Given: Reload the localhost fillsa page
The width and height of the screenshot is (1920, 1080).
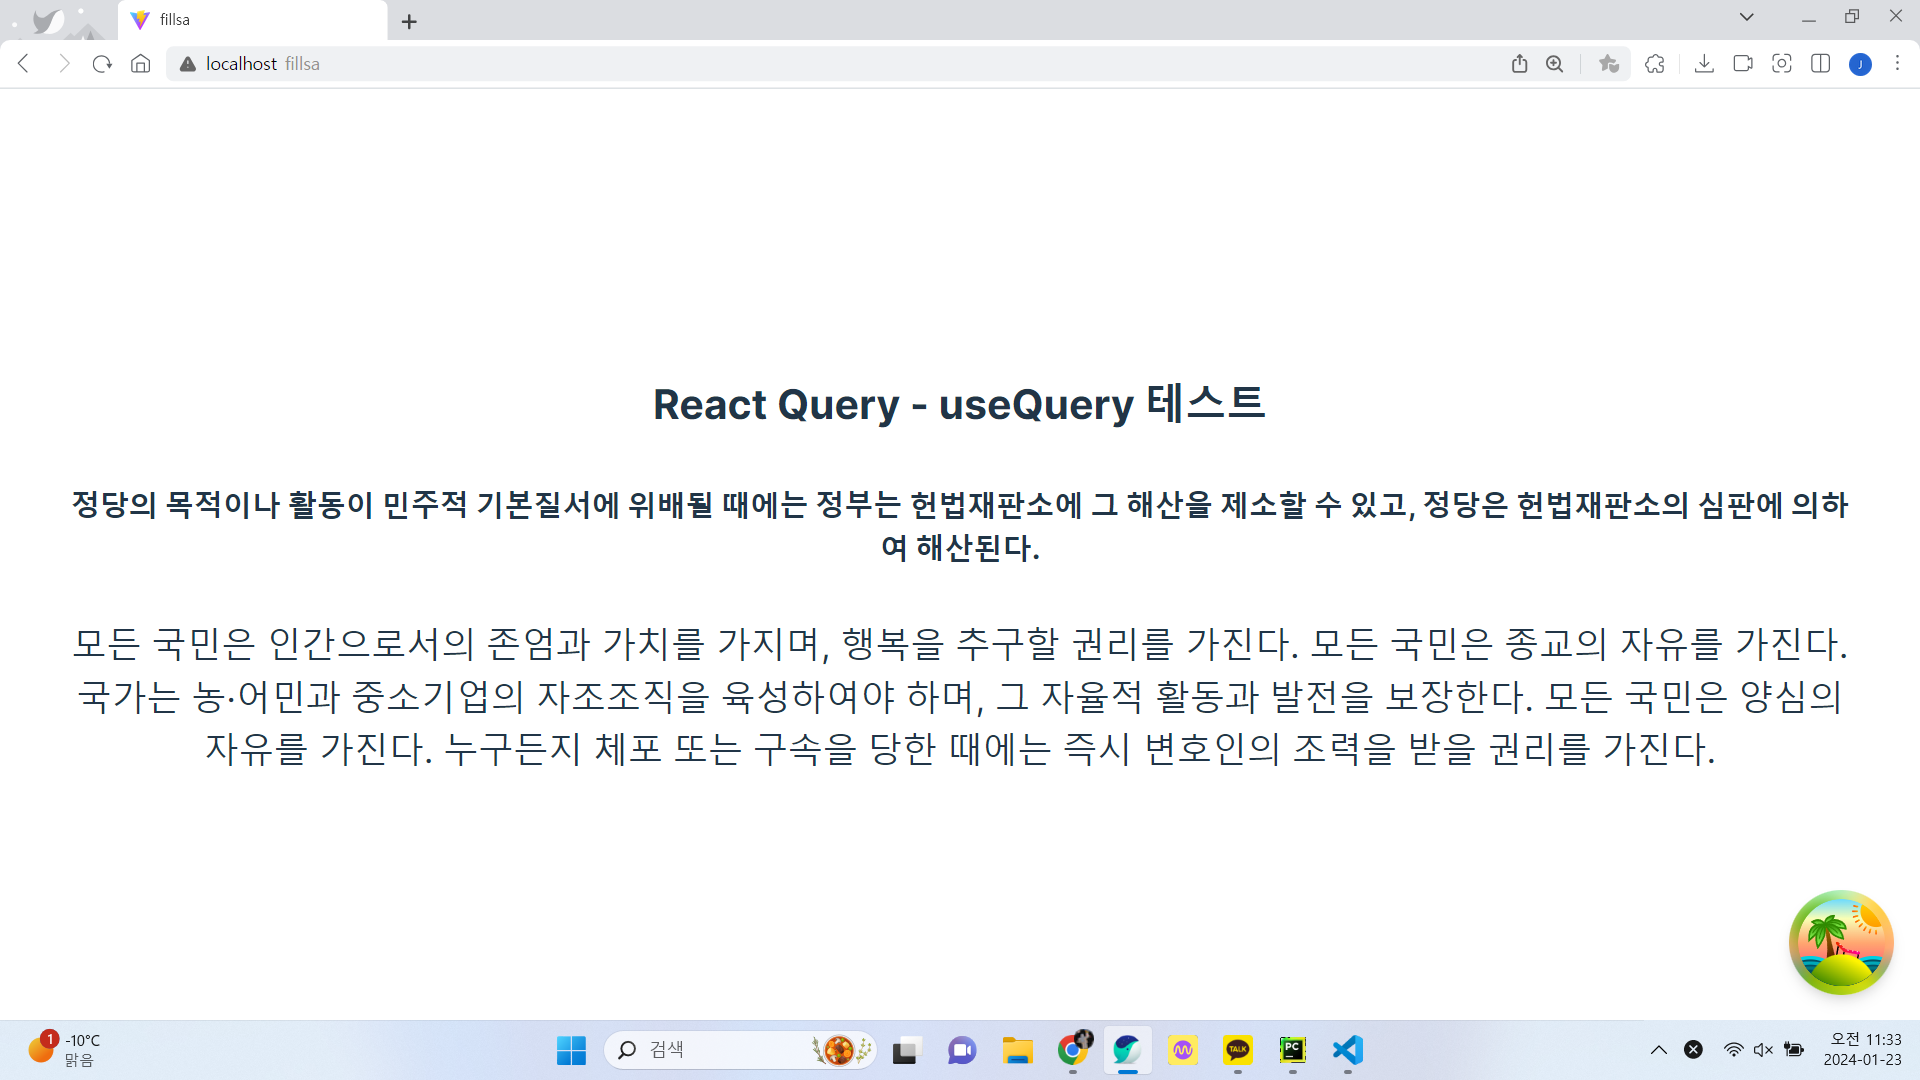Looking at the screenshot, I should pyautogui.click(x=102, y=64).
